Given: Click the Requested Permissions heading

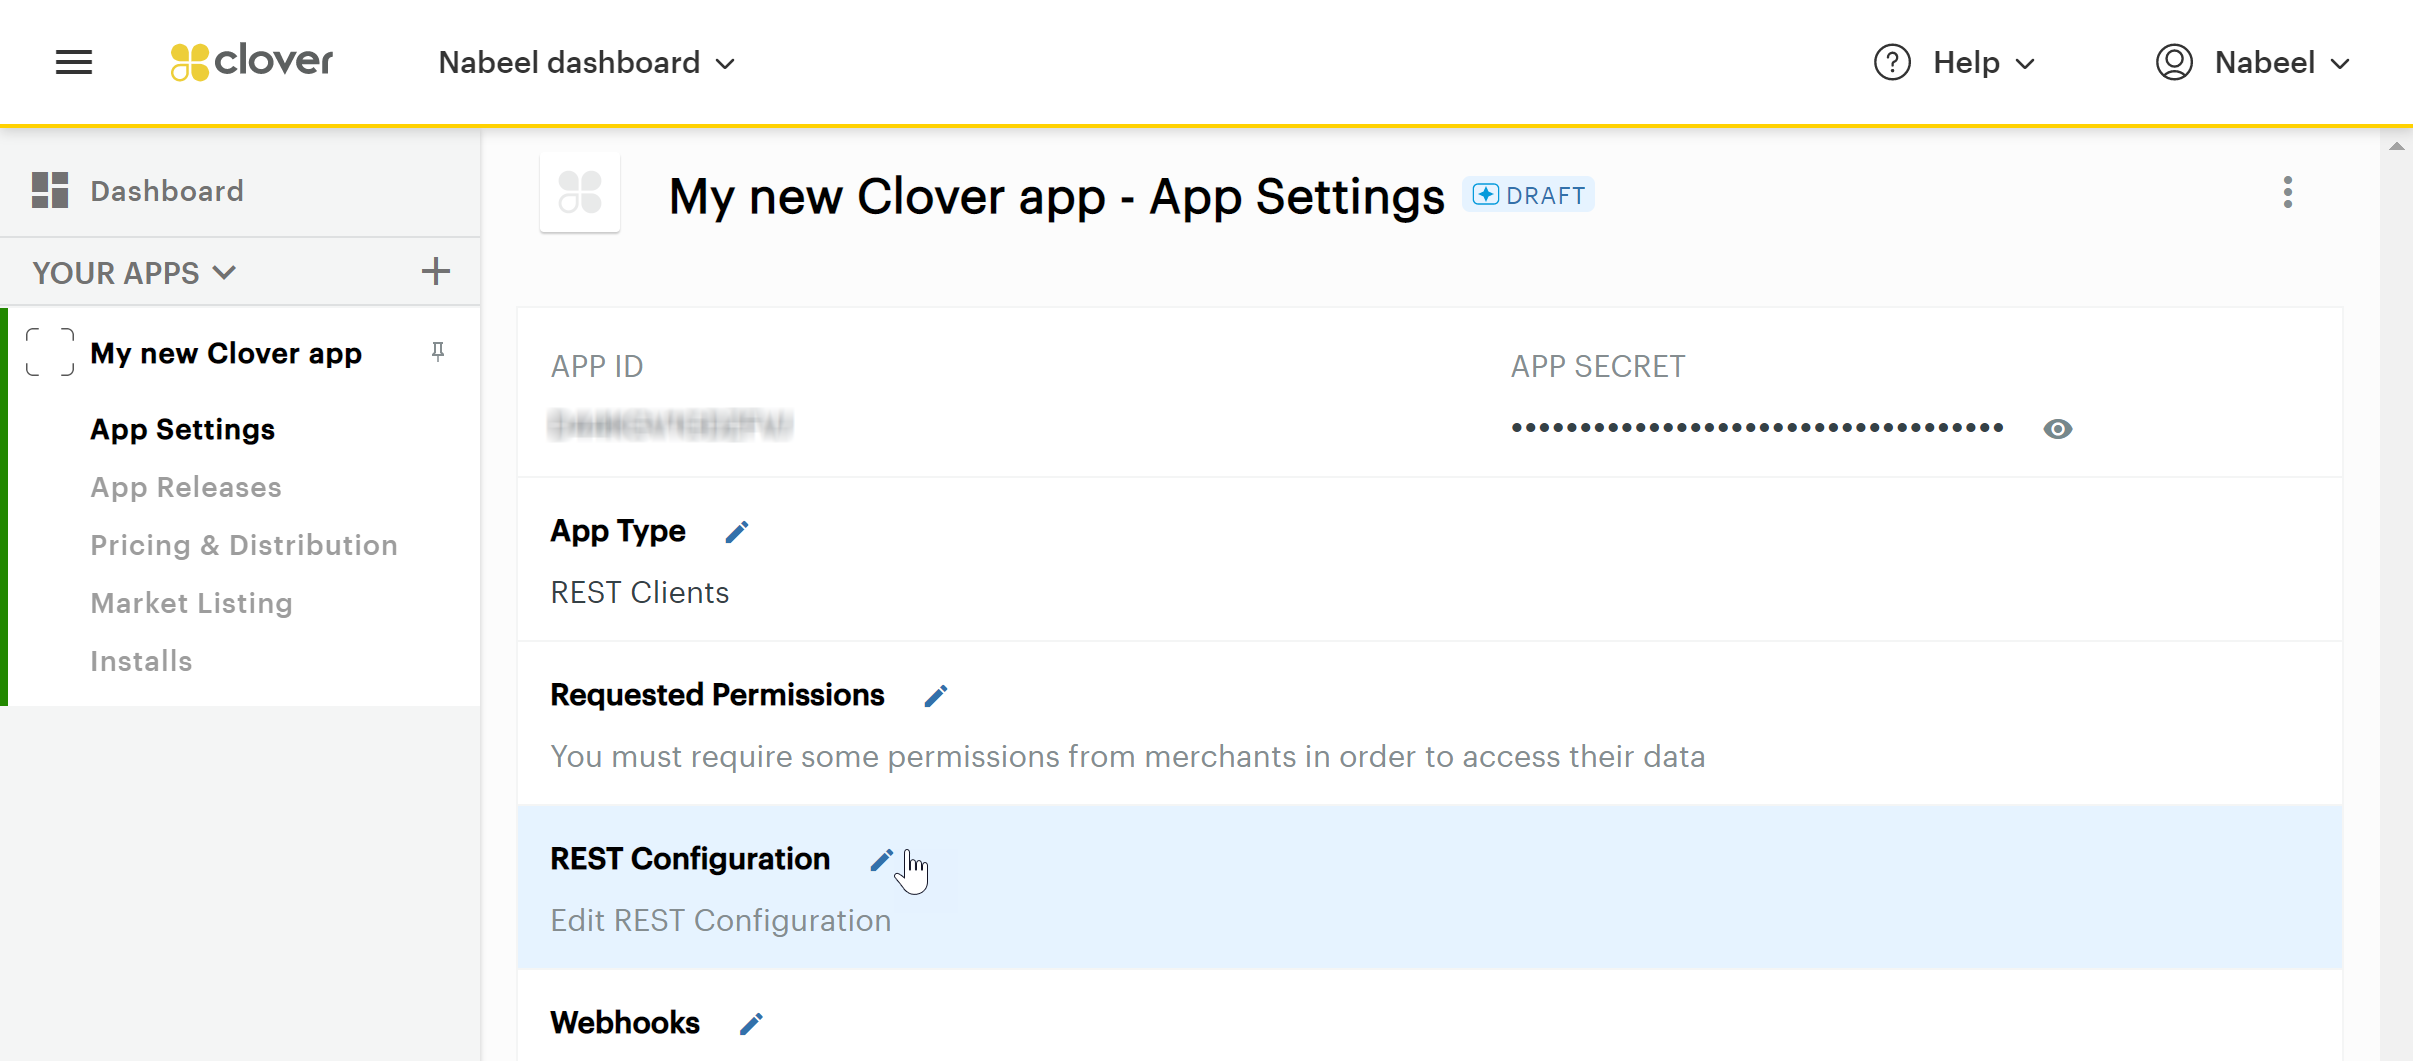Looking at the screenshot, I should tap(717, 695).
